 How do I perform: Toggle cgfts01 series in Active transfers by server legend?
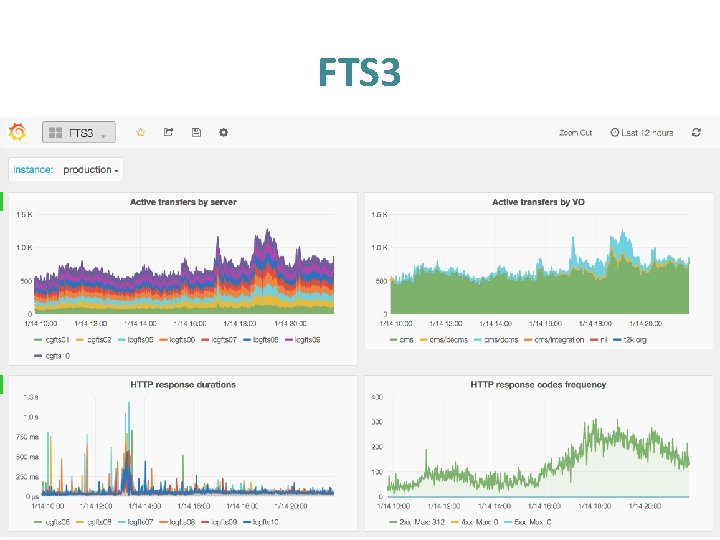click(52, 340)
